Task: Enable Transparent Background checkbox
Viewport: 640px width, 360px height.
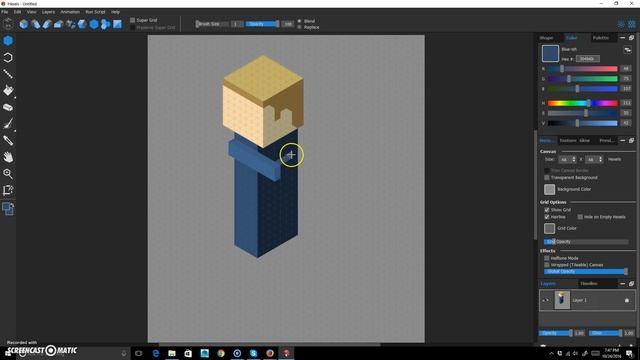Action: pos(547,178)
